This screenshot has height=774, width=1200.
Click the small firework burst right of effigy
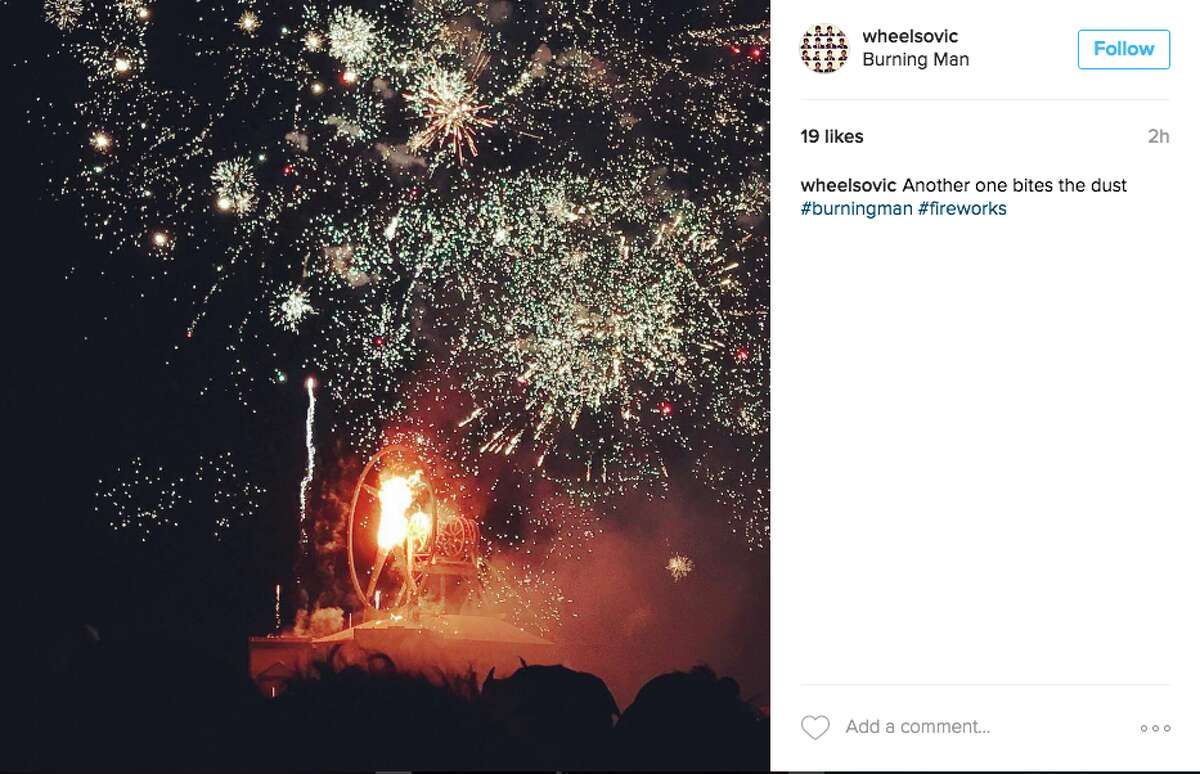coord(680,566)
